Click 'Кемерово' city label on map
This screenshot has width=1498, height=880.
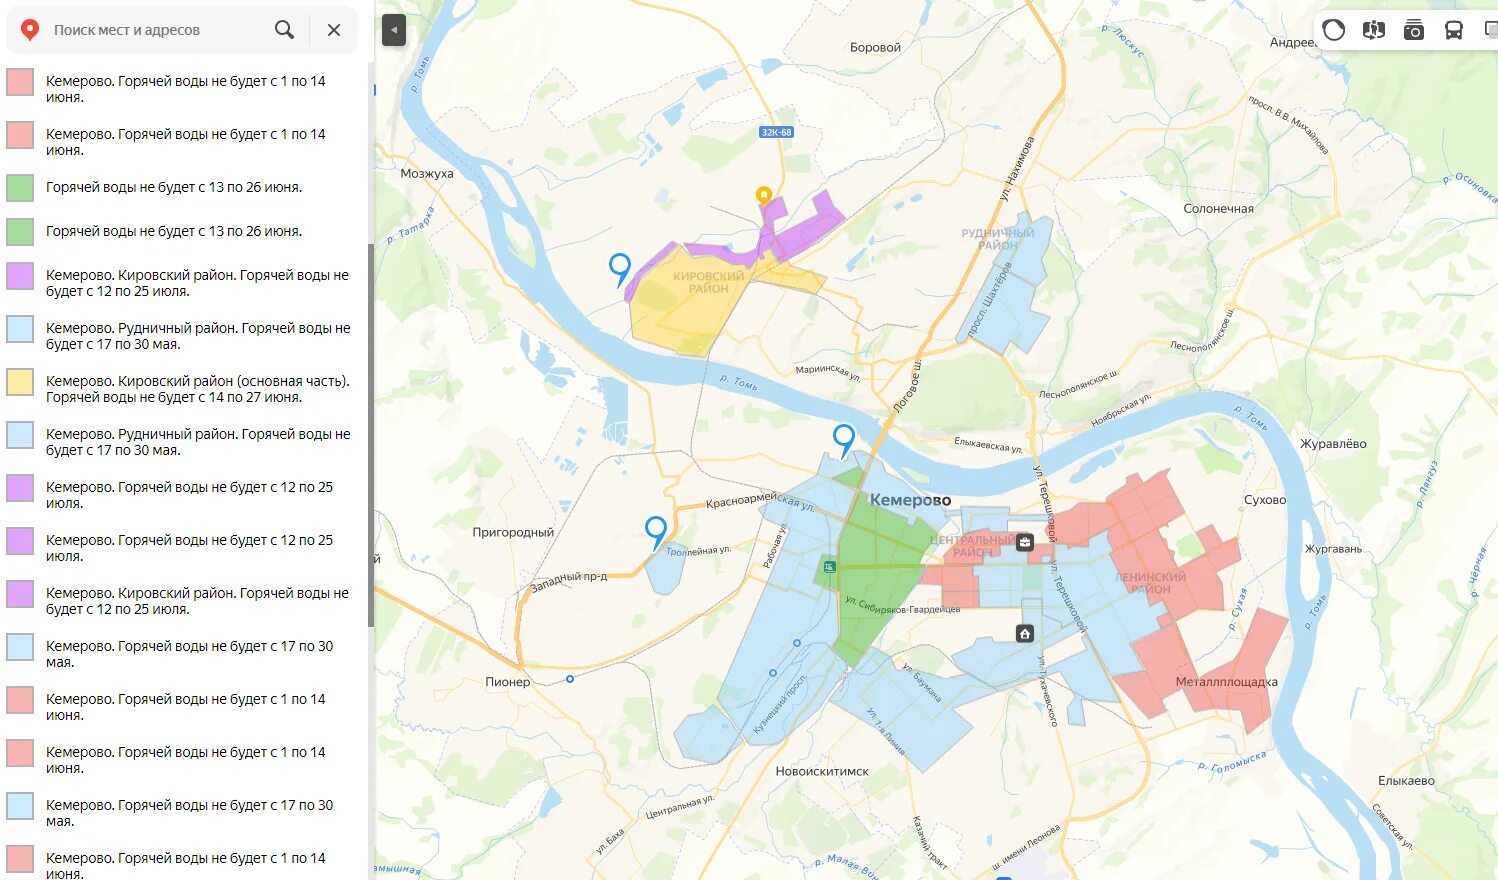pos(910,500)
